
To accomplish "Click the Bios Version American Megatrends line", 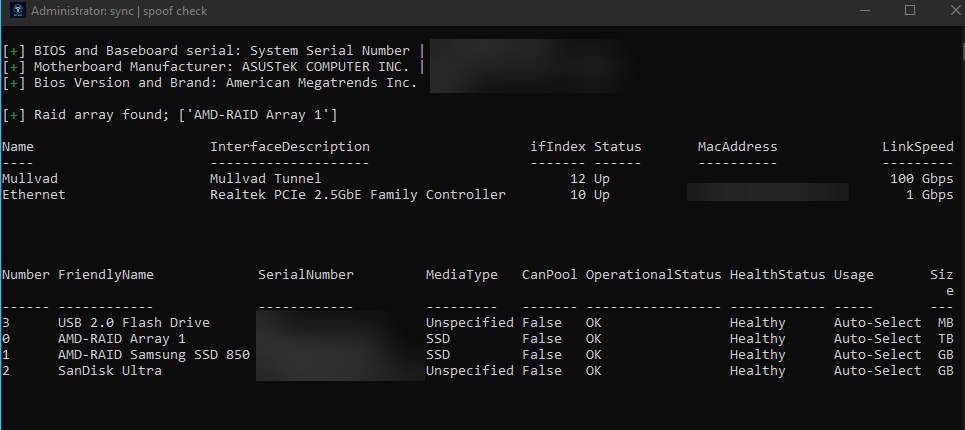I will coord(210,83).
